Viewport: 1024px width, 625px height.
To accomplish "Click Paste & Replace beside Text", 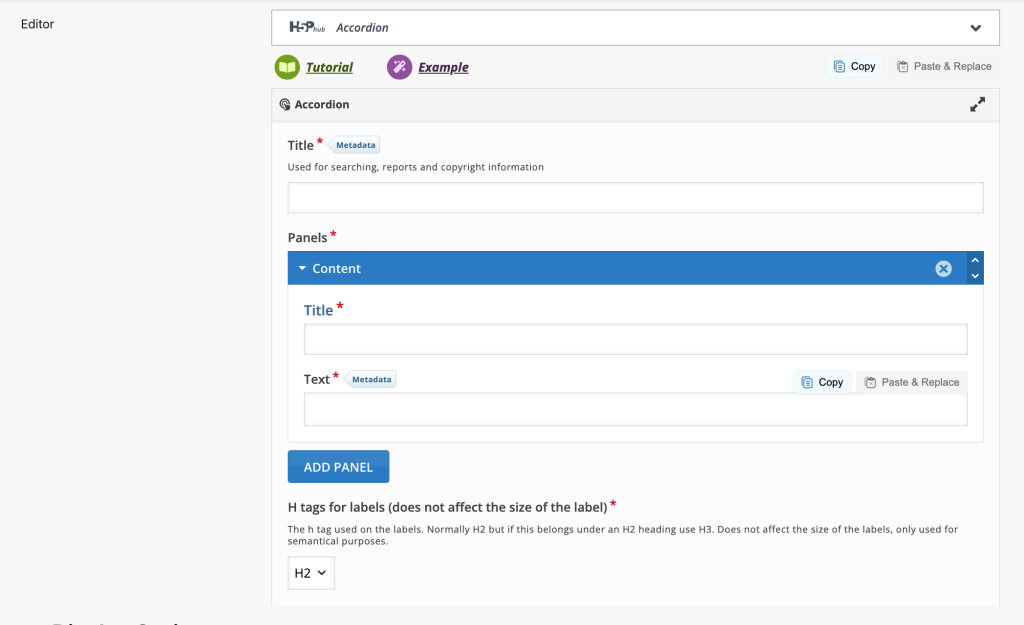I will tap(912, 382).
